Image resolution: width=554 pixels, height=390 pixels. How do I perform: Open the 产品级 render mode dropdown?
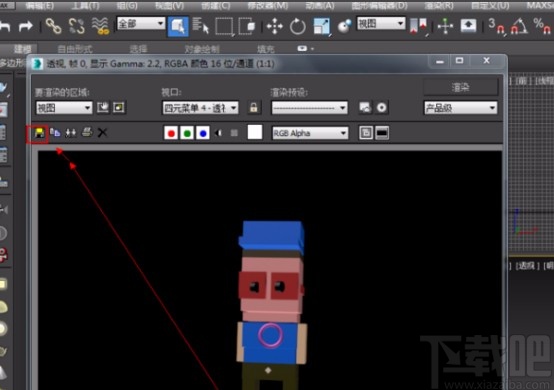pos(460,108)
